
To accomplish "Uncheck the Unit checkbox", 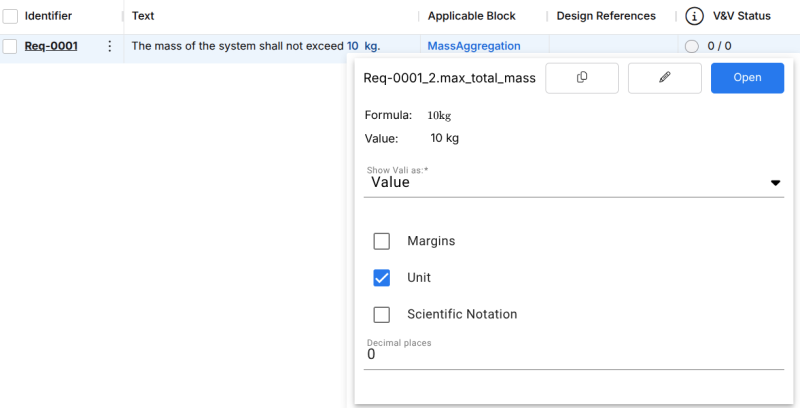I will 382,278.
